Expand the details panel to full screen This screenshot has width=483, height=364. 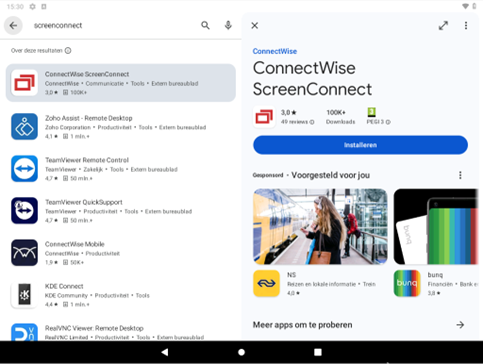(x=443, y=25)
